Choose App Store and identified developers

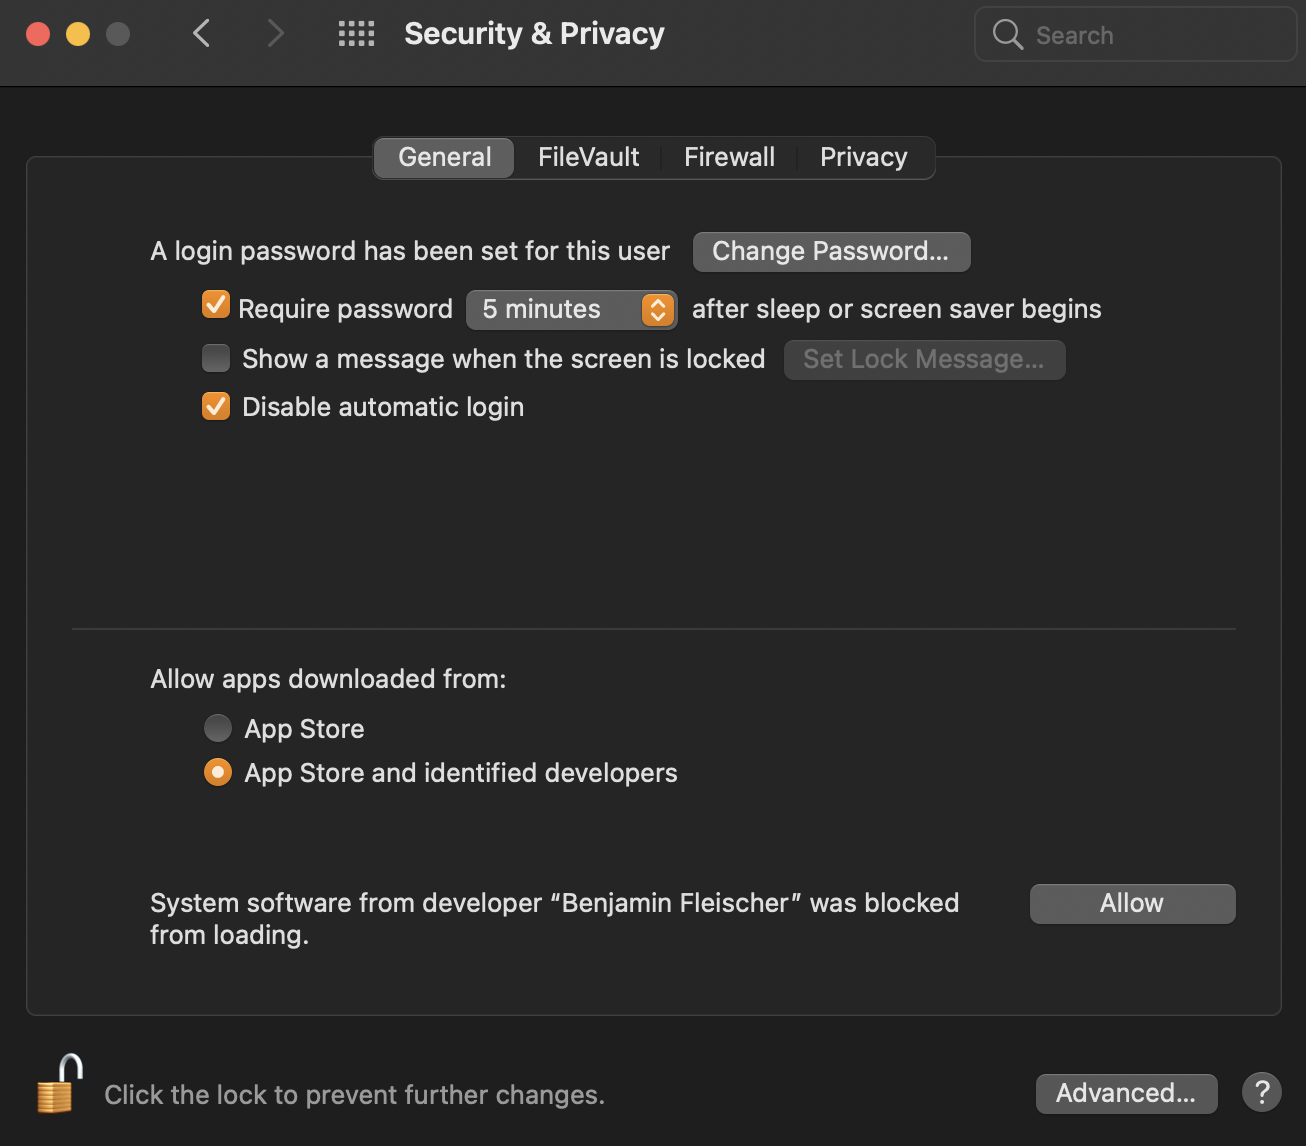(x=218, y=773)
